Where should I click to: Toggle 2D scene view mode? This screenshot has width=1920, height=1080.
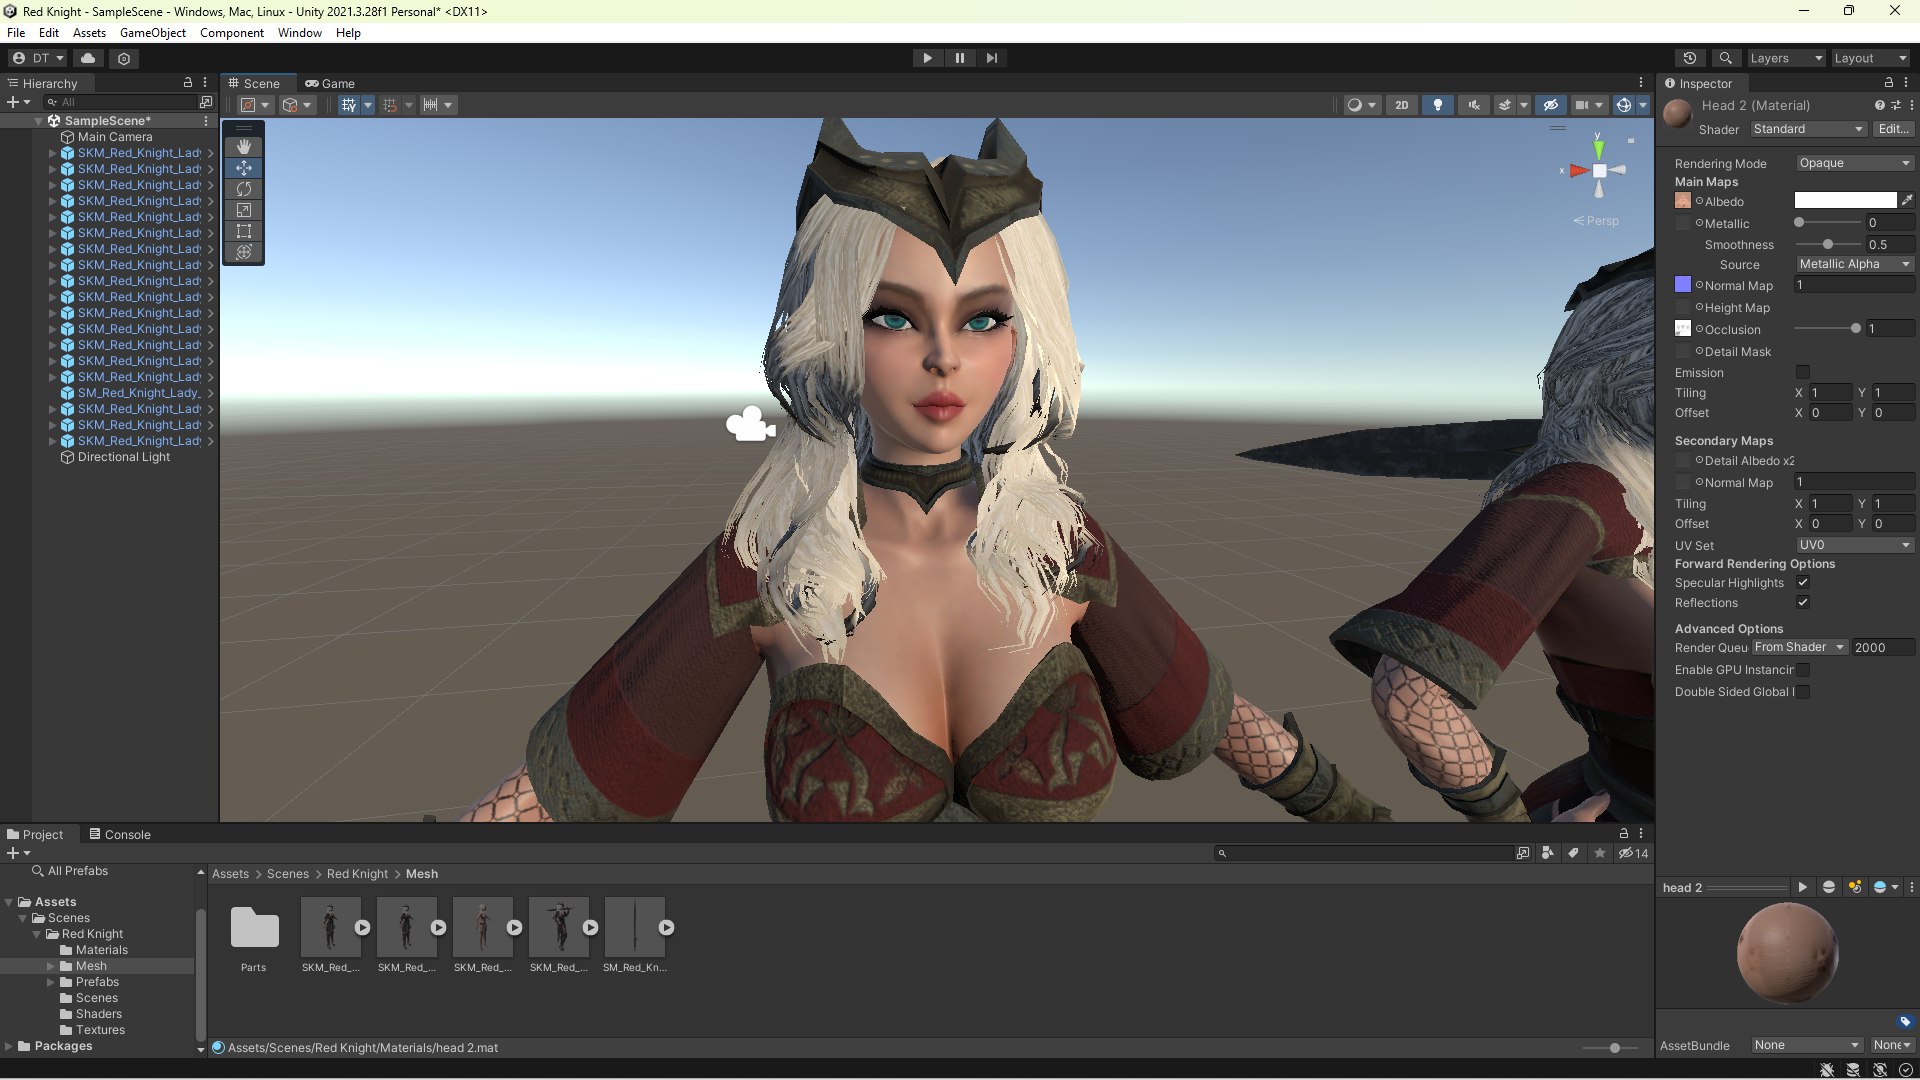tap(1402, 105)
